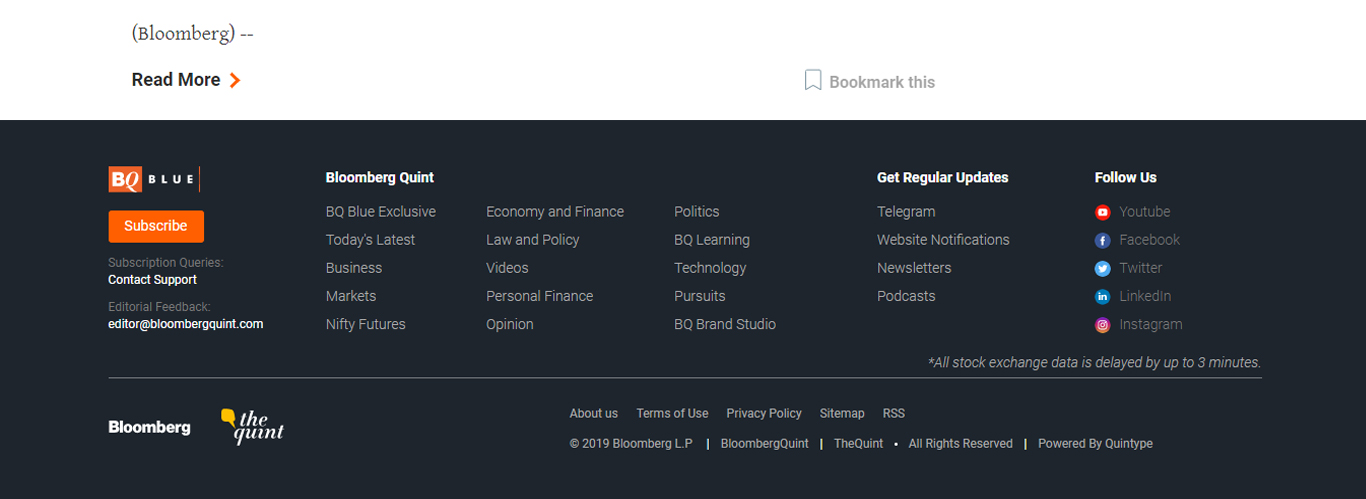
Task: Open The Quint logo link
Action: [x=252, y=426]
